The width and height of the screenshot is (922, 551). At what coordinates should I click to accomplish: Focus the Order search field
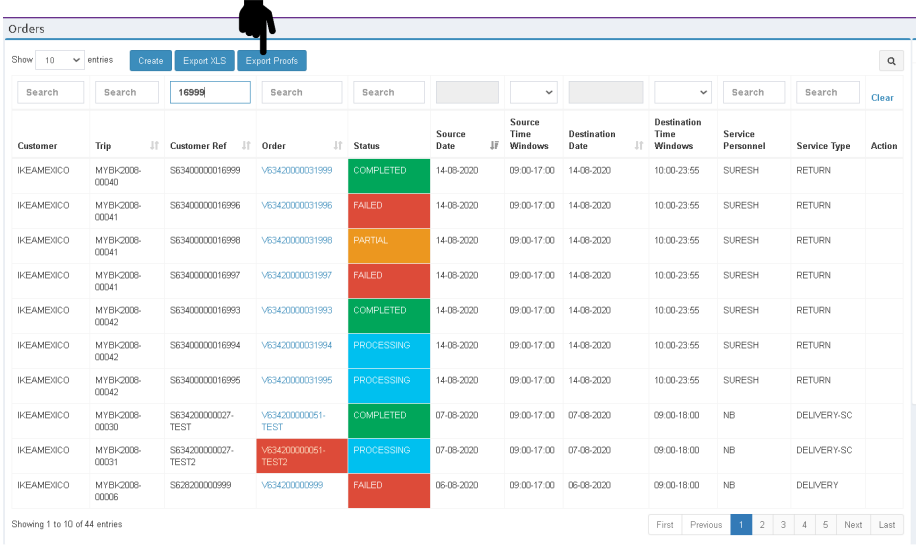[302, 92]
